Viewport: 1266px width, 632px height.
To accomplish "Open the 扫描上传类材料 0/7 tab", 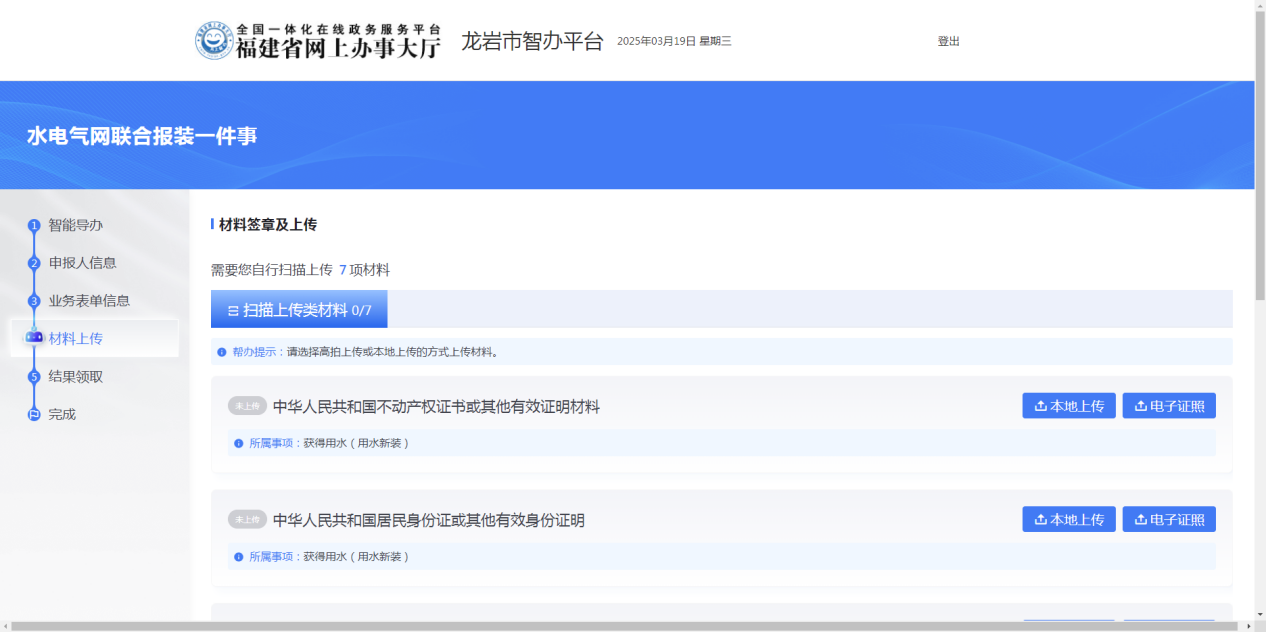I will pyautogui.click(x=299, y=310).
